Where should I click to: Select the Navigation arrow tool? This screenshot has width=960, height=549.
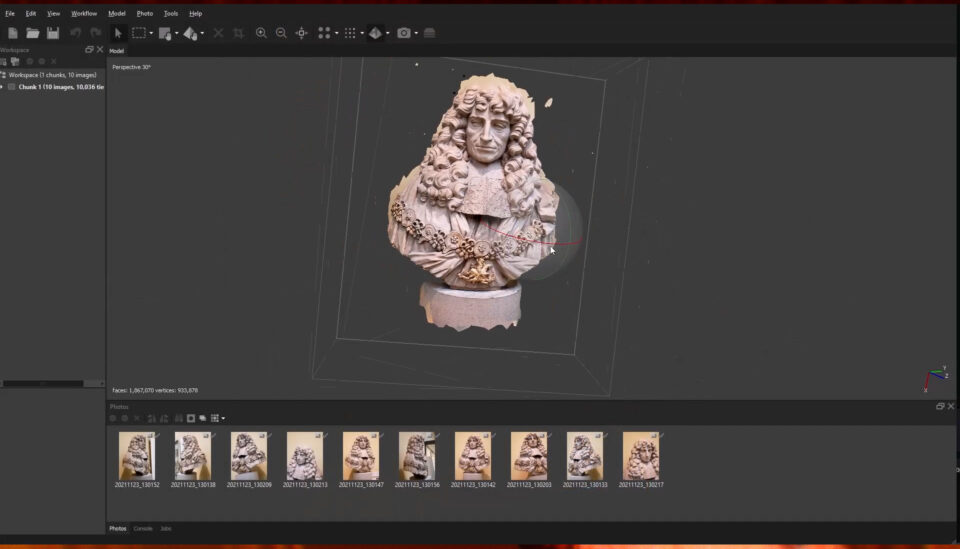pyautogui.click(x=118, y=33)
